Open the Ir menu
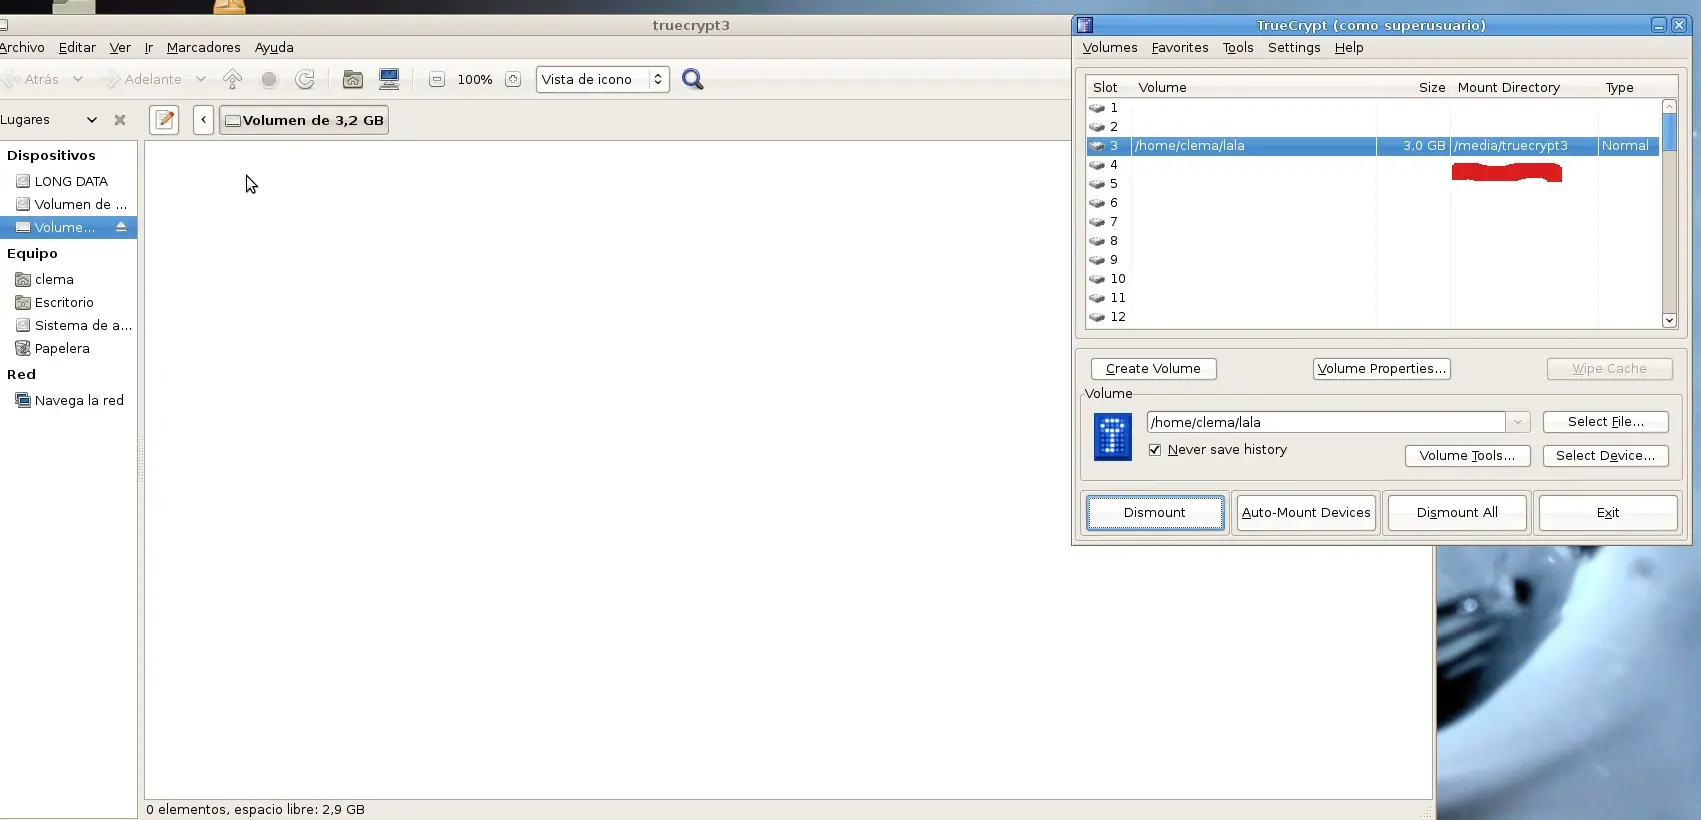The image size is (1701, 820). [149, 47]
